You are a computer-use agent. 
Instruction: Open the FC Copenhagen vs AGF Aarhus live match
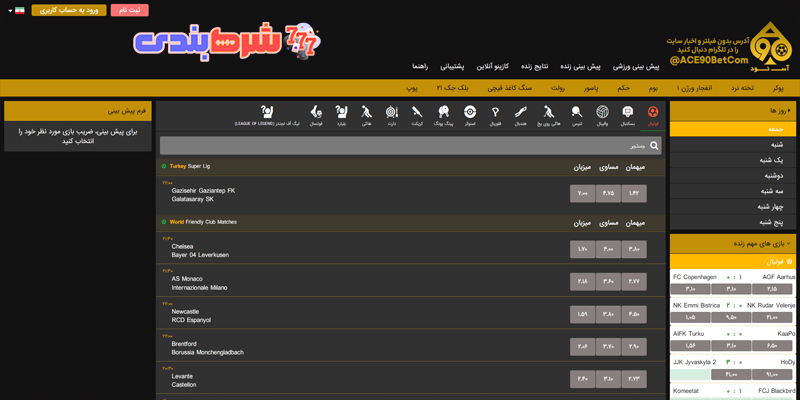(x=734, y=277)
